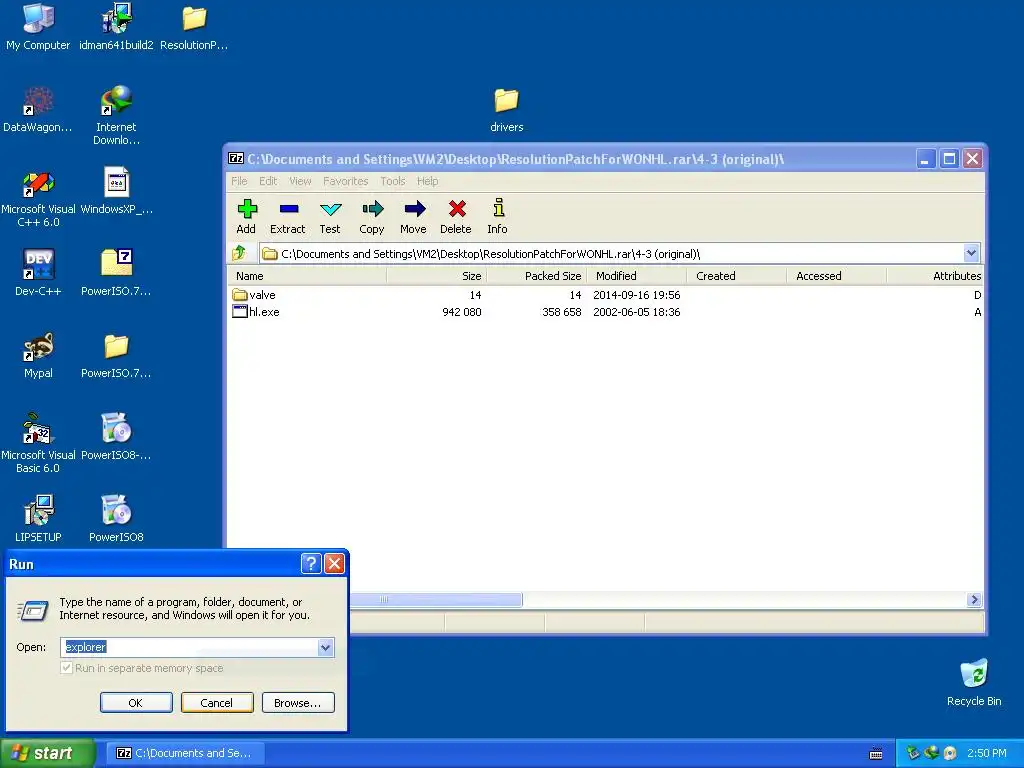Open the Help menu in 7-Zip
This screenshot has width=1024, height=768.
(x=428, y=181)
